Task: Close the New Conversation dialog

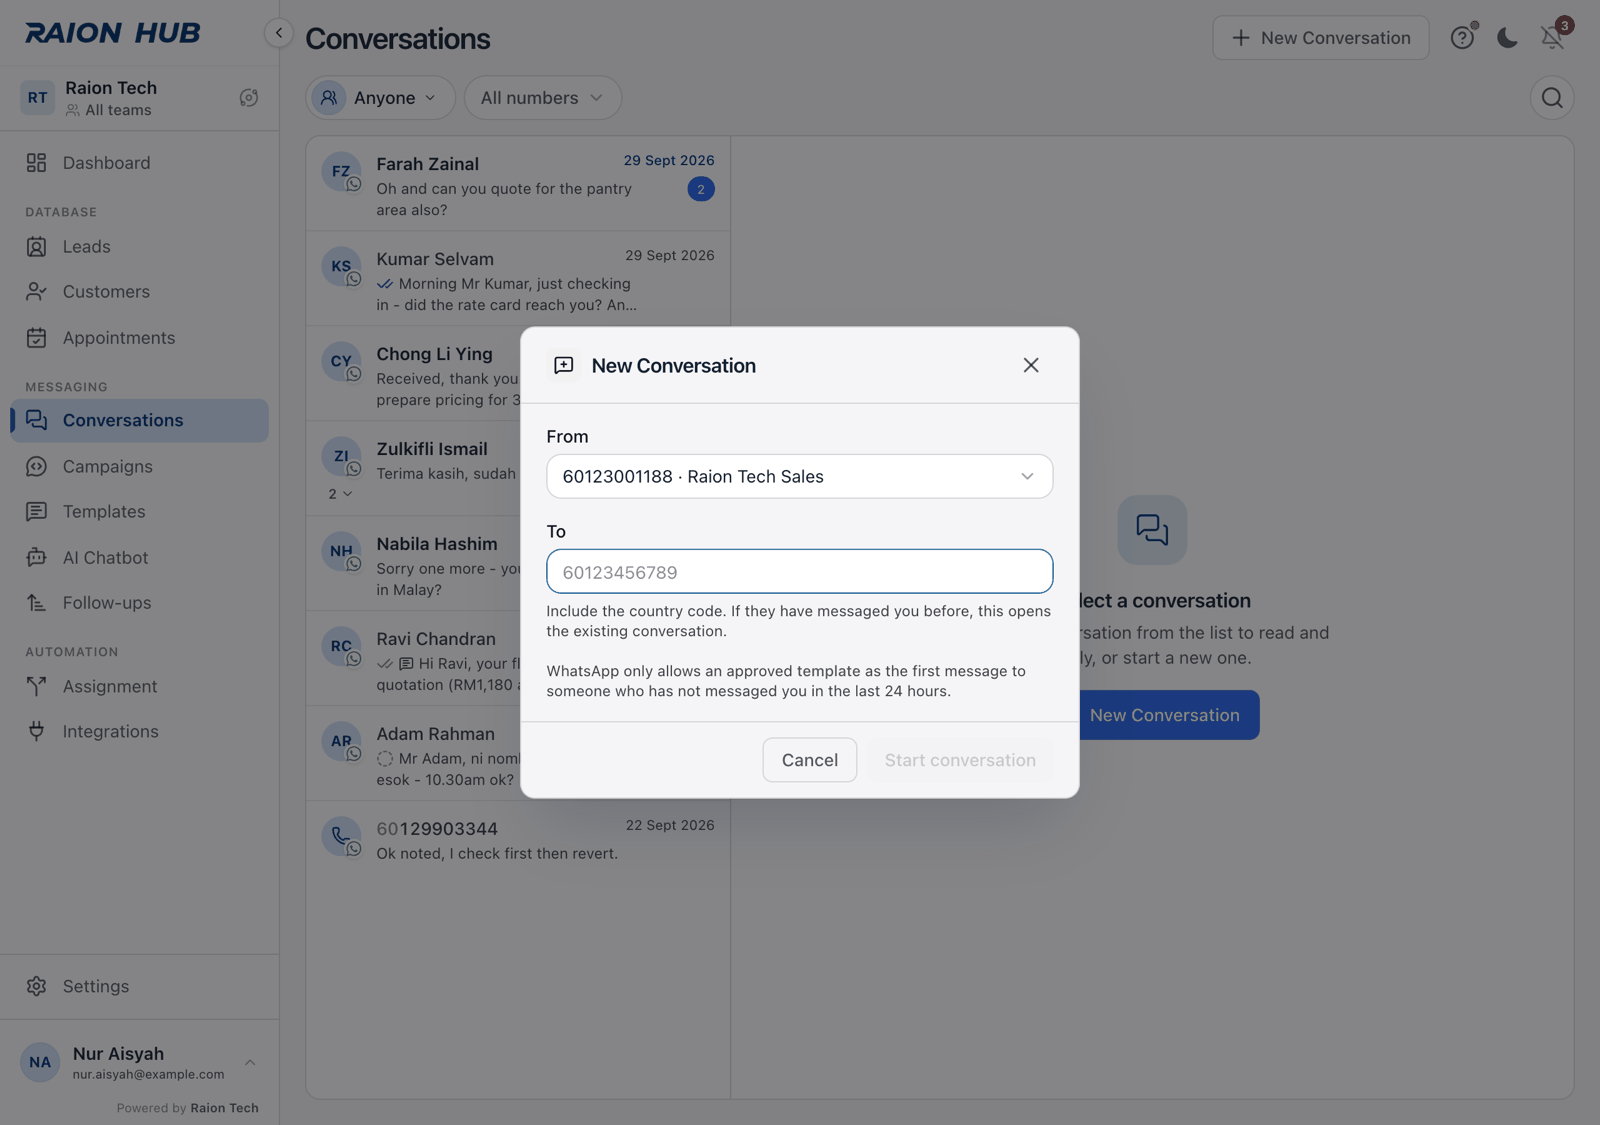Action: pyautogui.click(x=1031, y=365)
